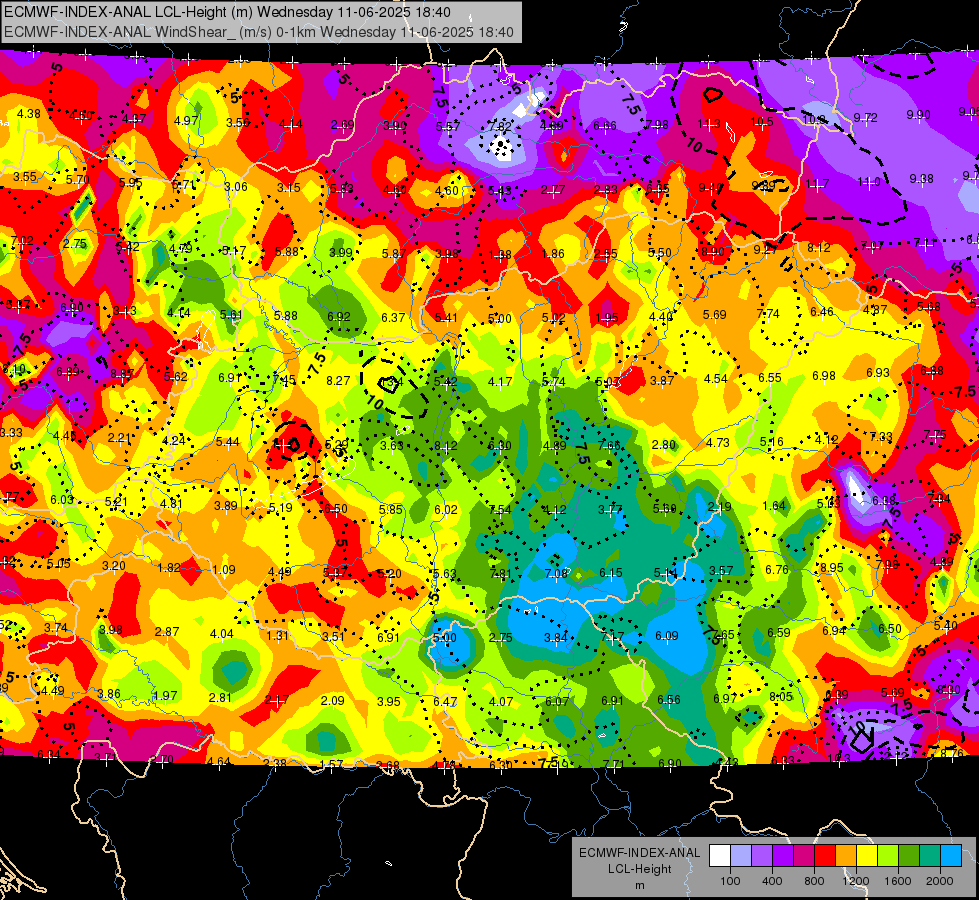
Task: Click the wind shear value 9.38
Action: pyautogui.click(x=922, y=179)
